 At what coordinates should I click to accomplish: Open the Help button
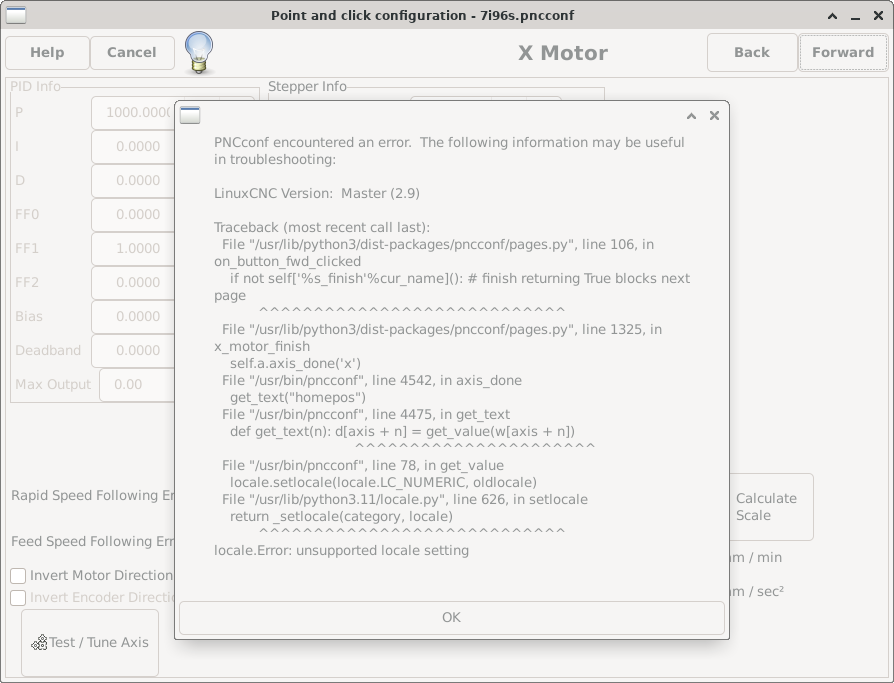[x=47, y=53]
